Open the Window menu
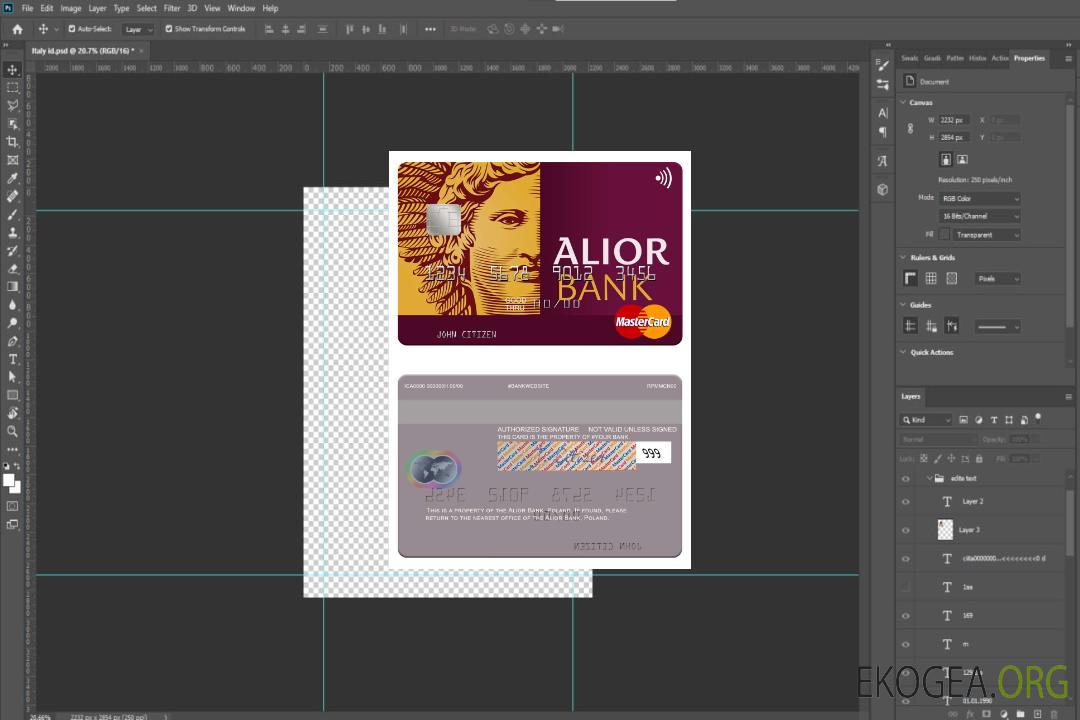1080x720 pixels. (241, 8)
